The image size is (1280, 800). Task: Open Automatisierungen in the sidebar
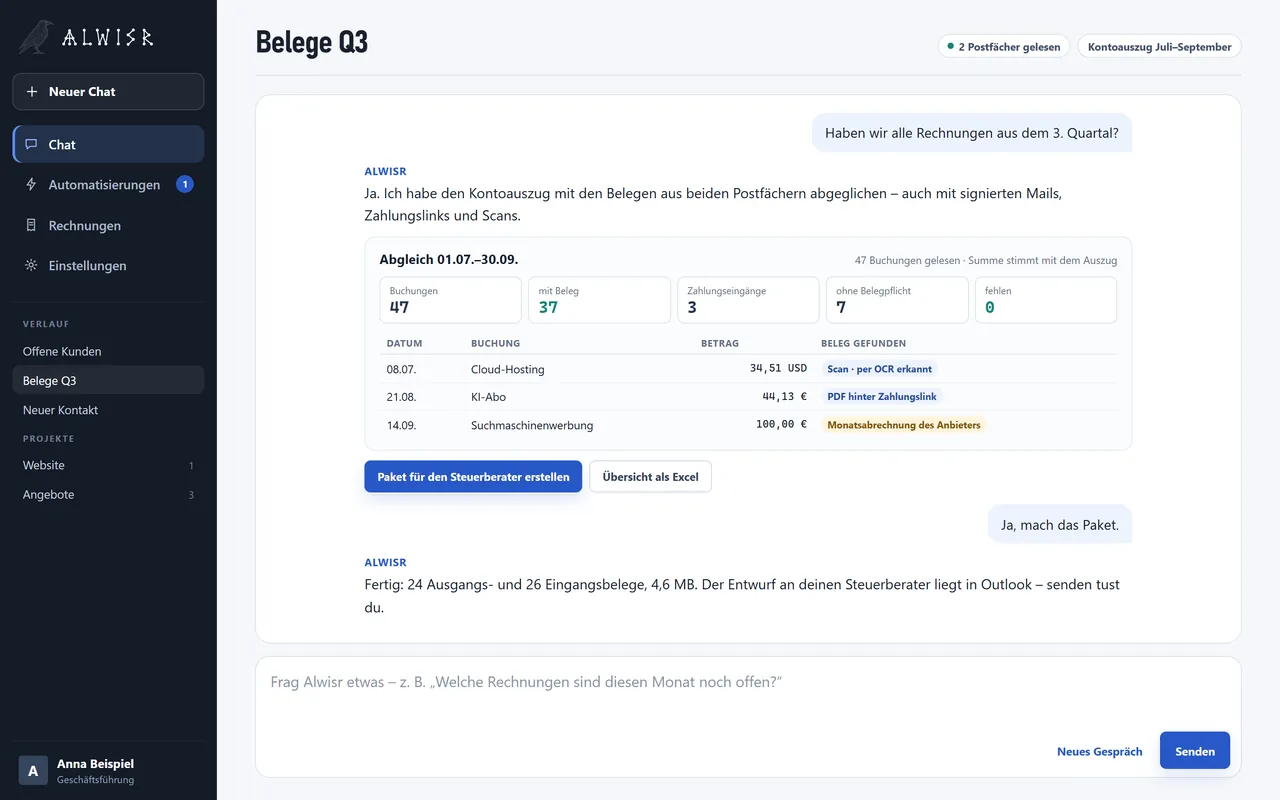(108, 185)
